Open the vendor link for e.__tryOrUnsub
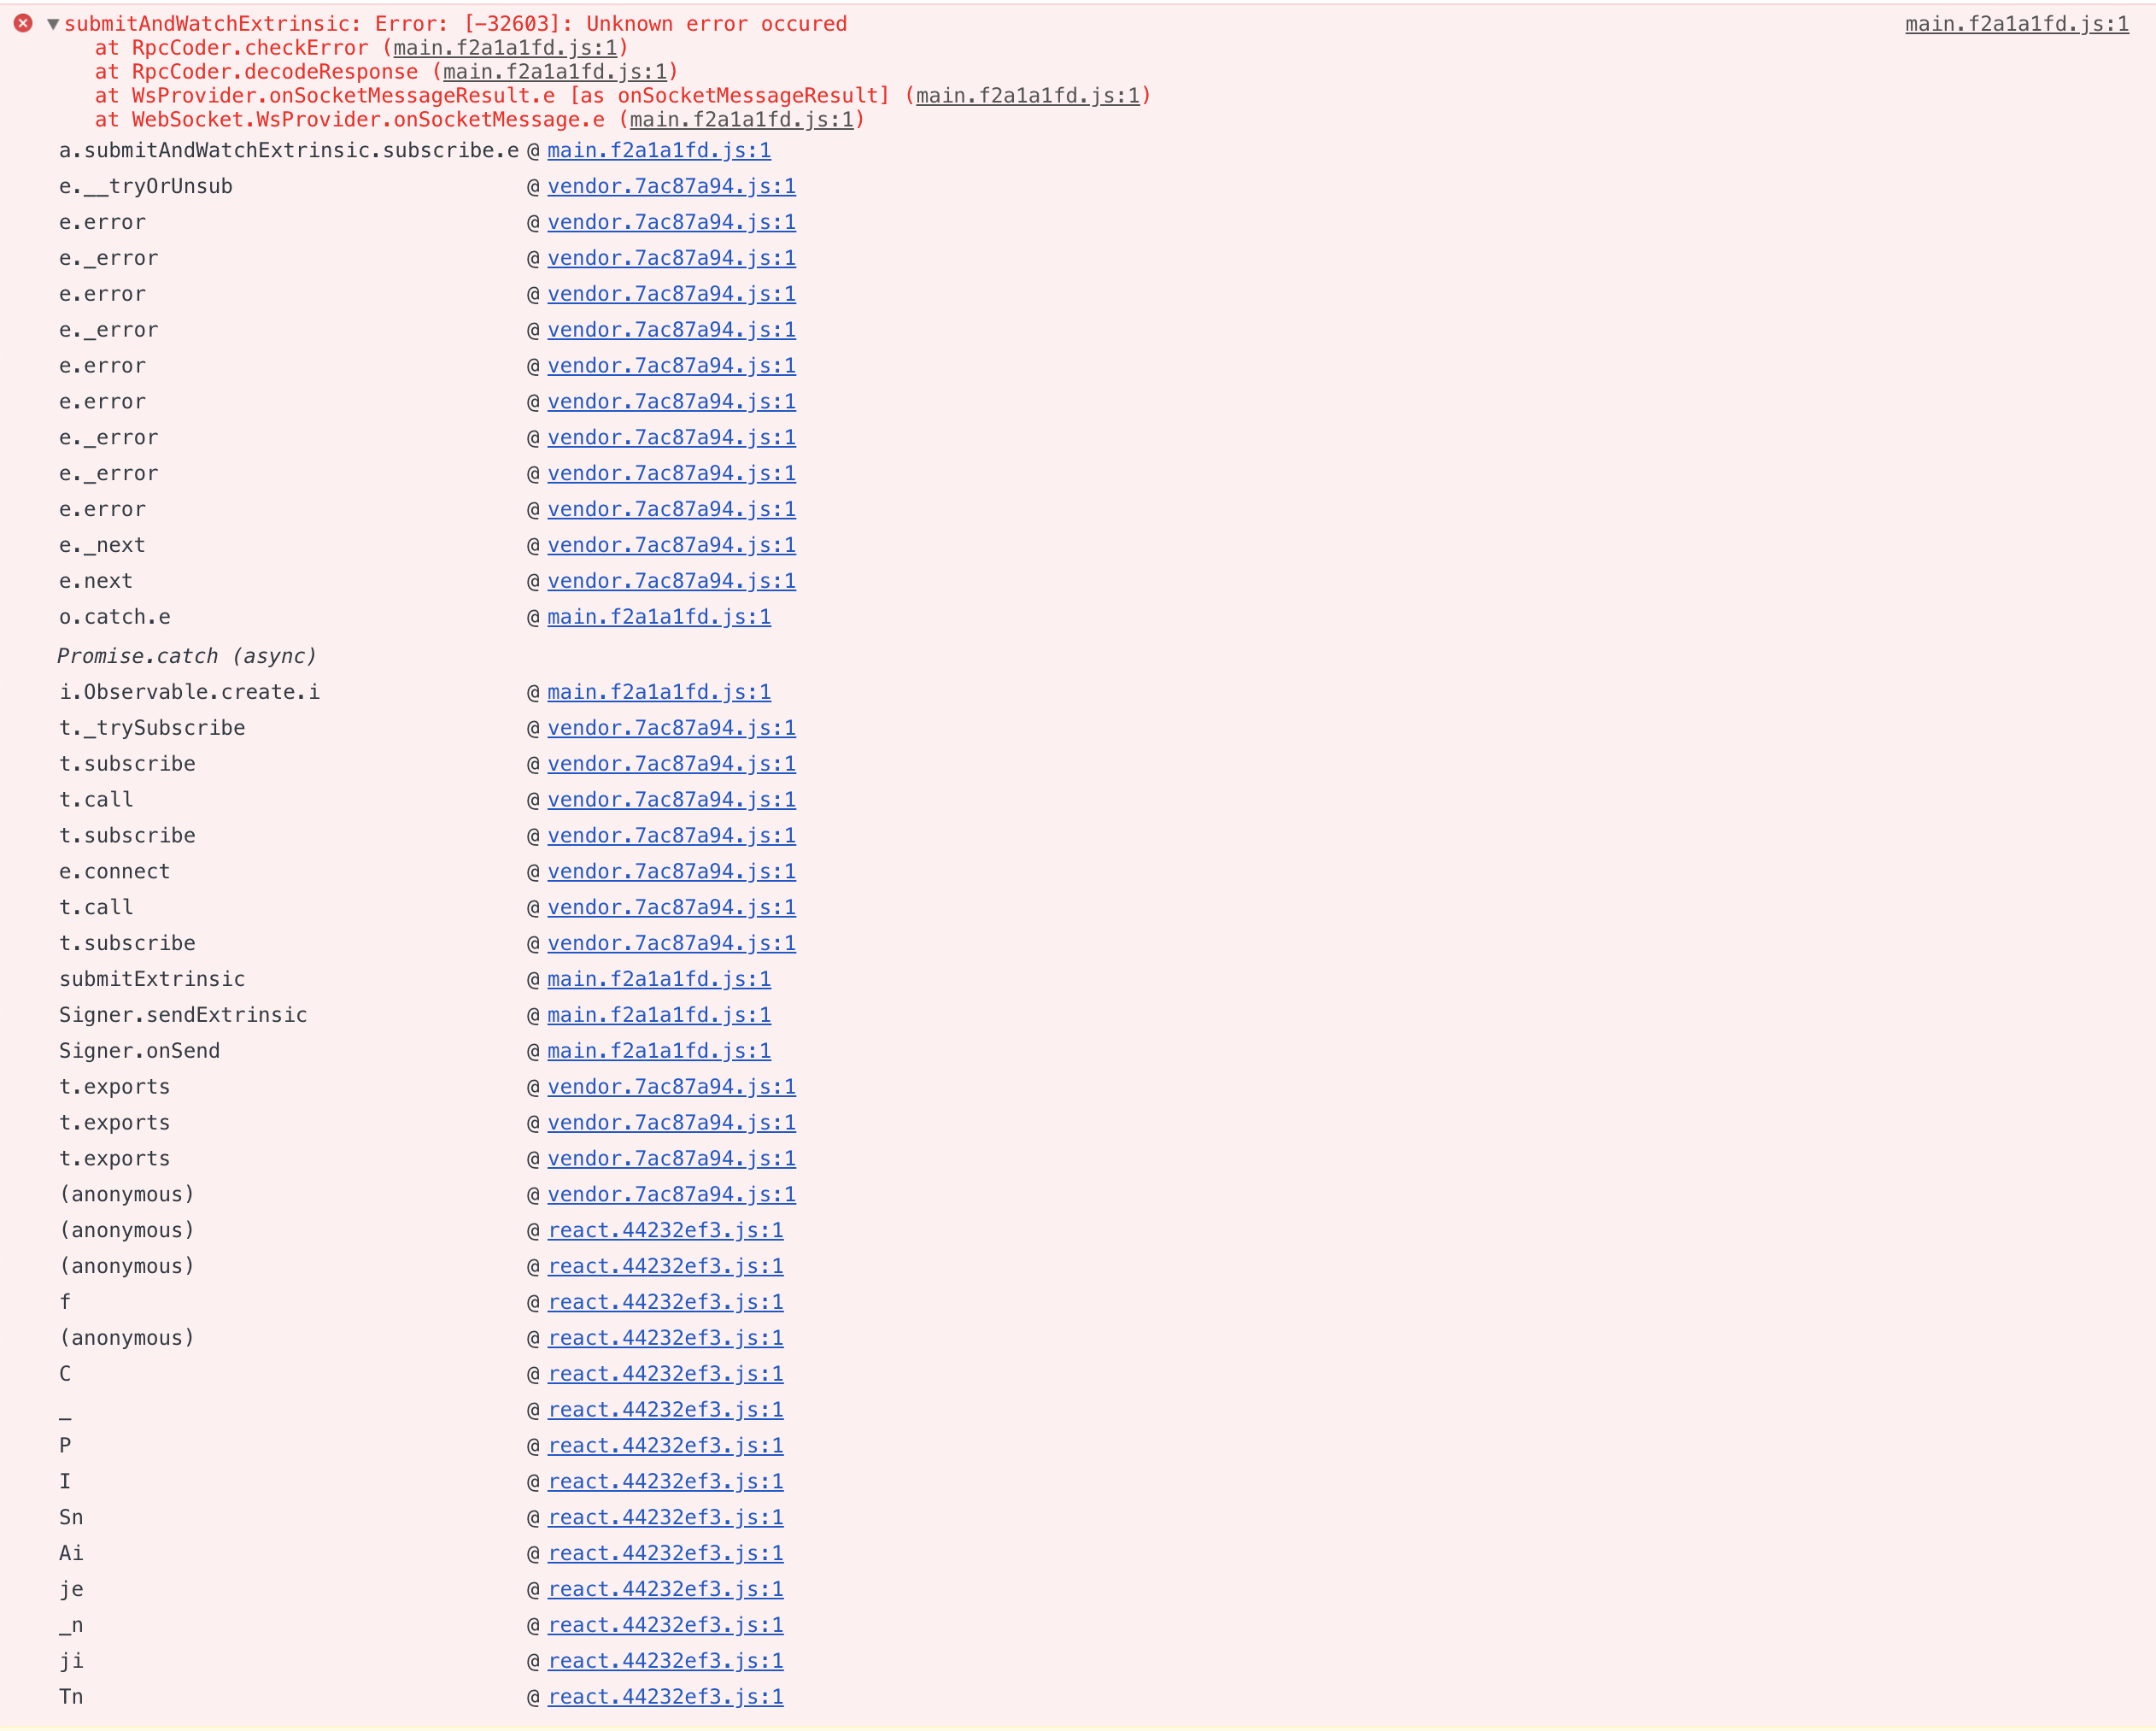This screenshot has height=1731, width=2156. (x=672, y=187)
